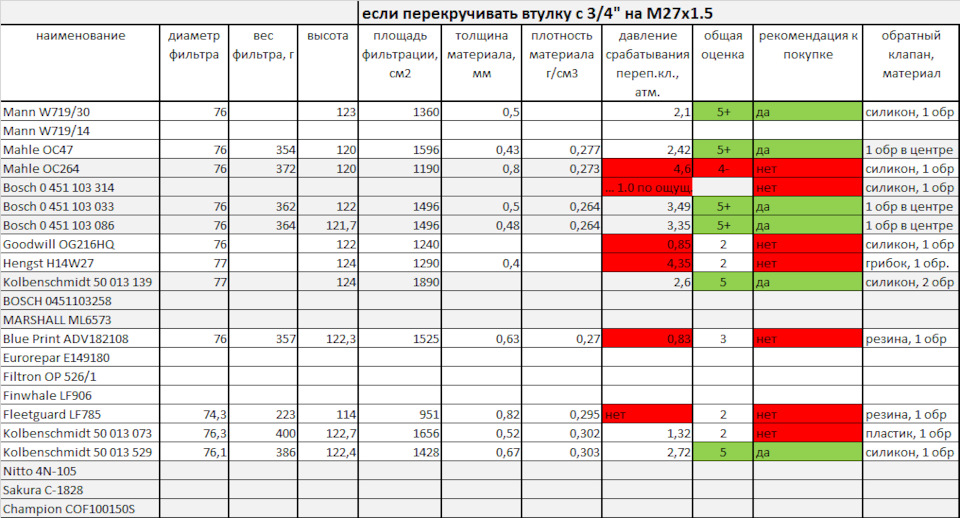This screenshot has height=518, width=960.
Task: Click the red rating cell '4-'
Action: coord(722,168)
